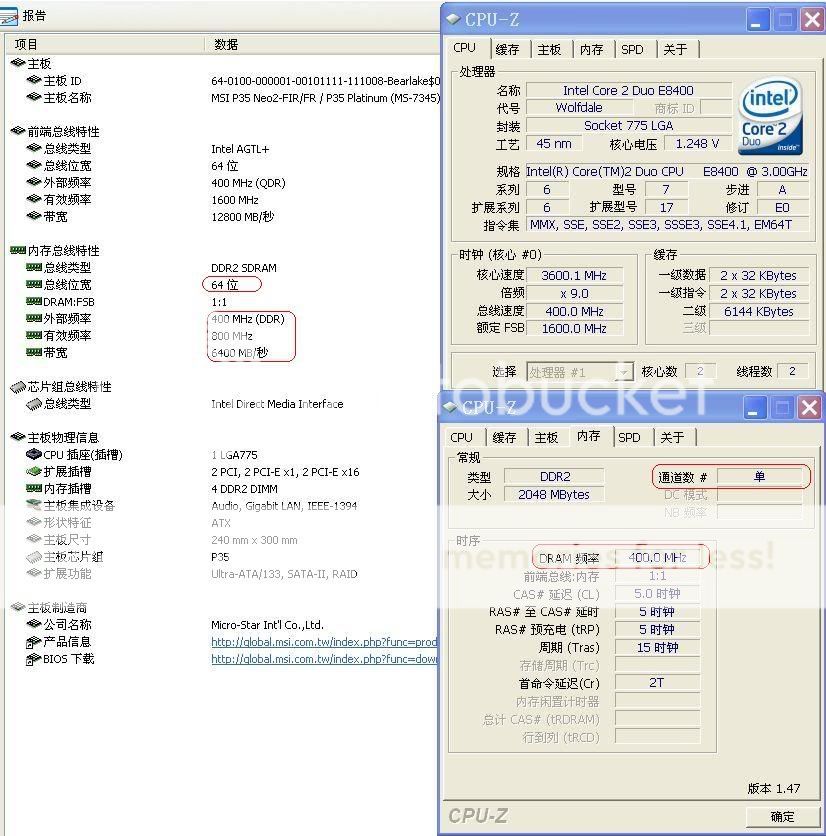Click the icon beside the 主板 section heading
826x836 pixels.
click(18, 63)
